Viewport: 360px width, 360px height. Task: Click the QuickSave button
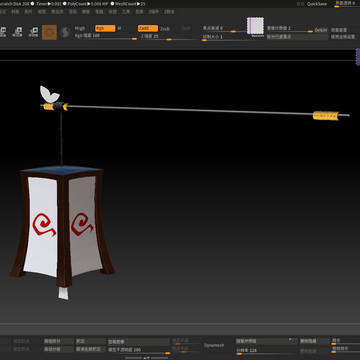pyautogui.click(x=316, y=4)
